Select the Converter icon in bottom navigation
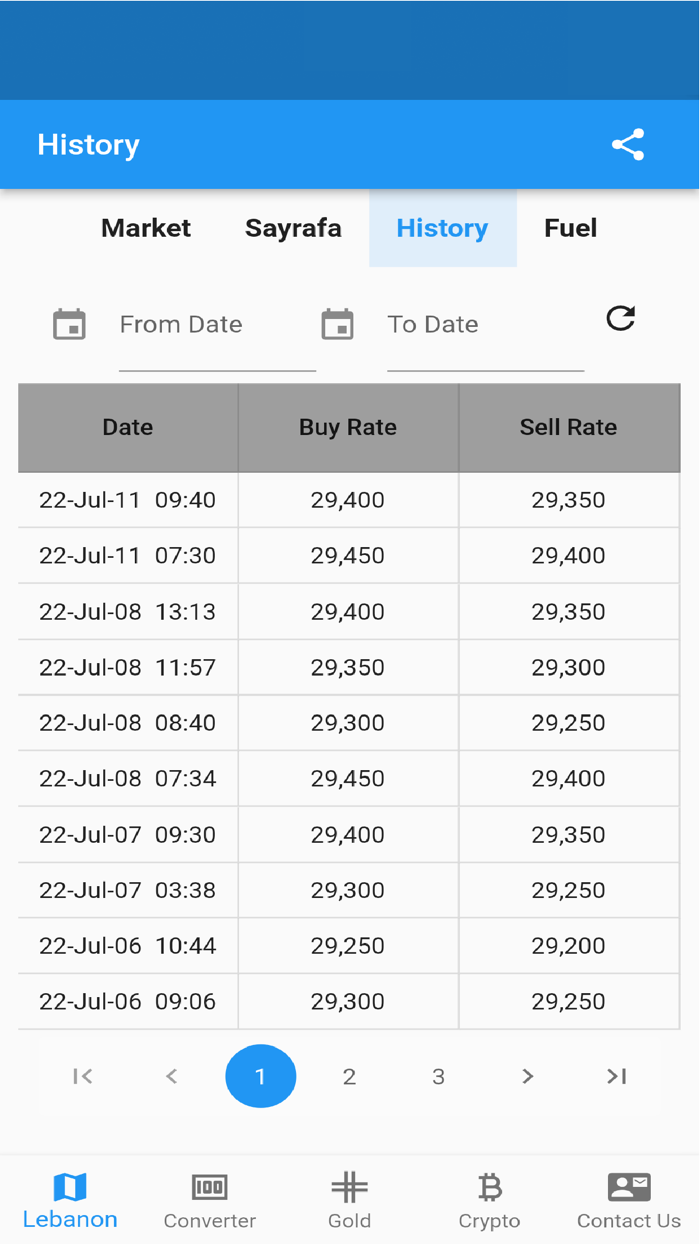Screen dimensions: 700x1244 pos(209,1186)
